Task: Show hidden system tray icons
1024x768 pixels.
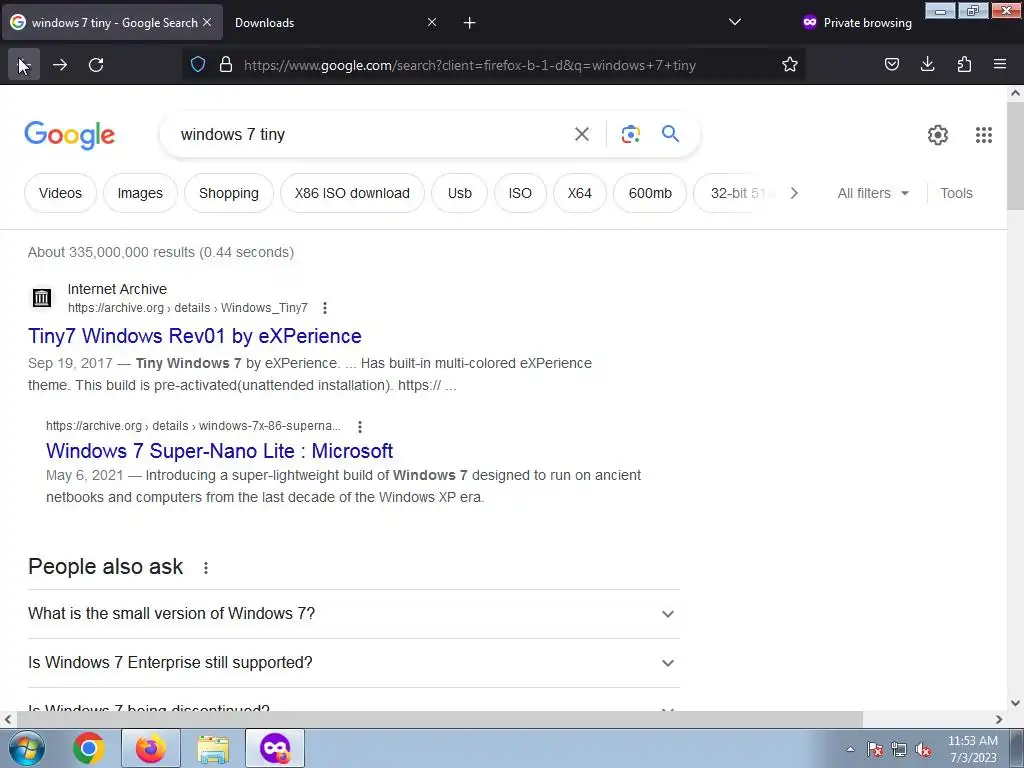Action: tap(850, 749)
